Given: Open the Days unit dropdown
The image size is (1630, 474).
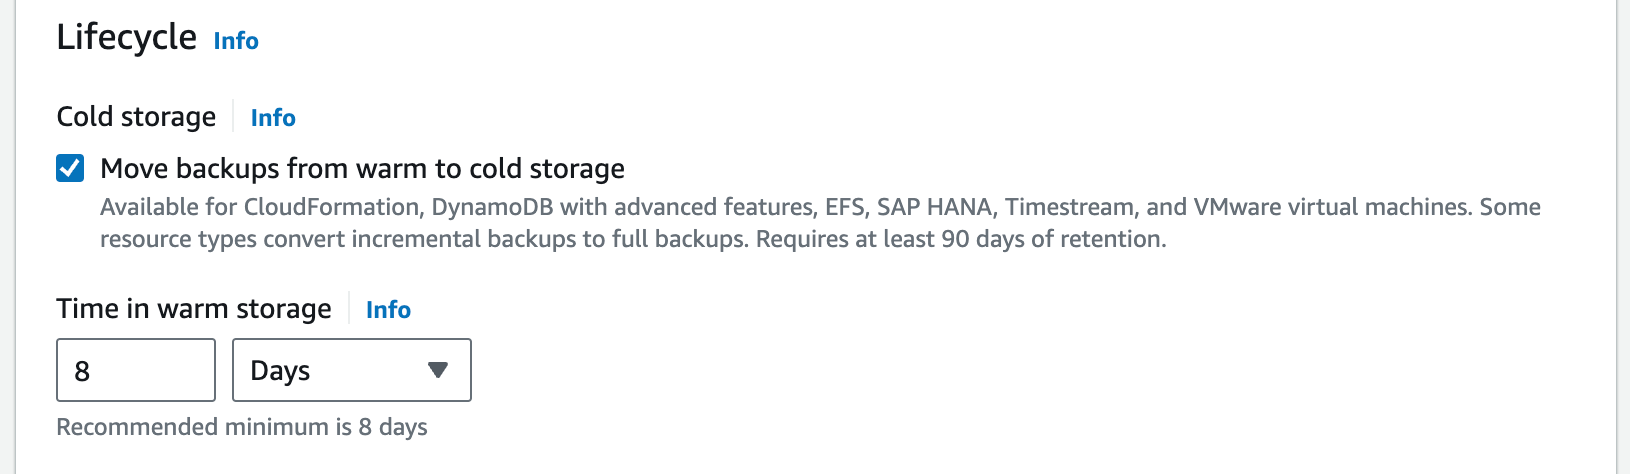Looking at the screenshot, I should 351,370.
